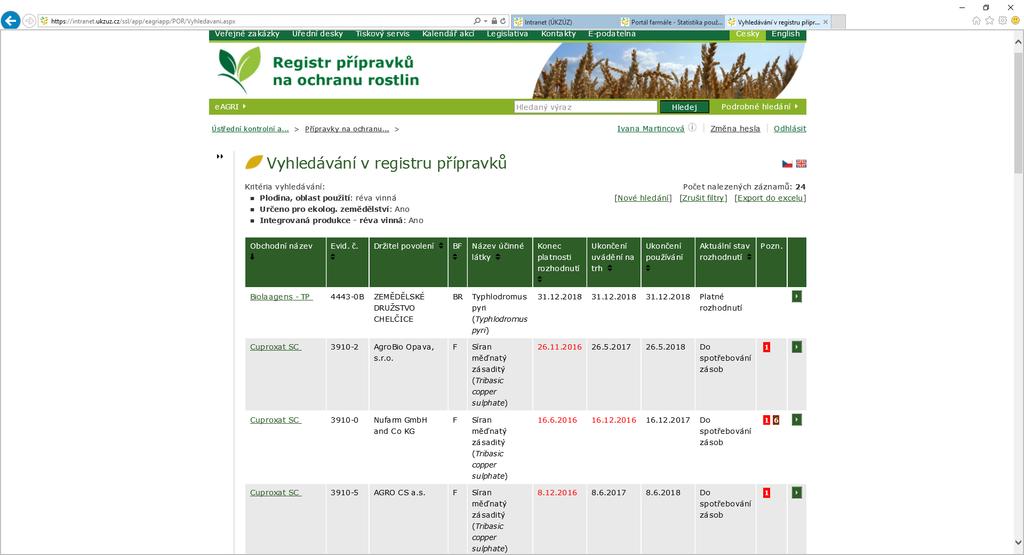1024x555 pixels.
Task: Click the info icon beside Ivana Martincová
Action: tap(692, 128)
